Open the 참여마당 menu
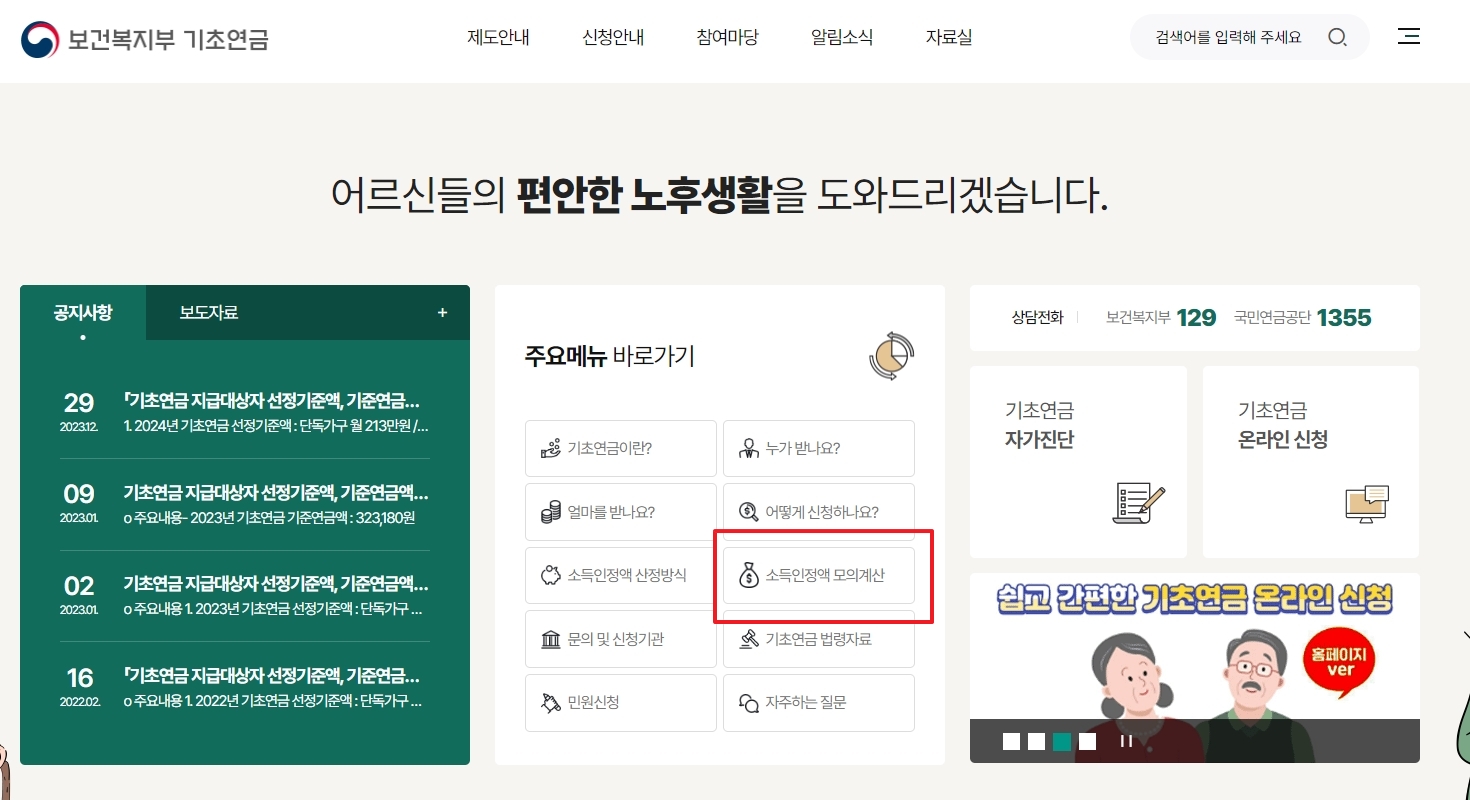1470x800 pixels. [727, 38]
